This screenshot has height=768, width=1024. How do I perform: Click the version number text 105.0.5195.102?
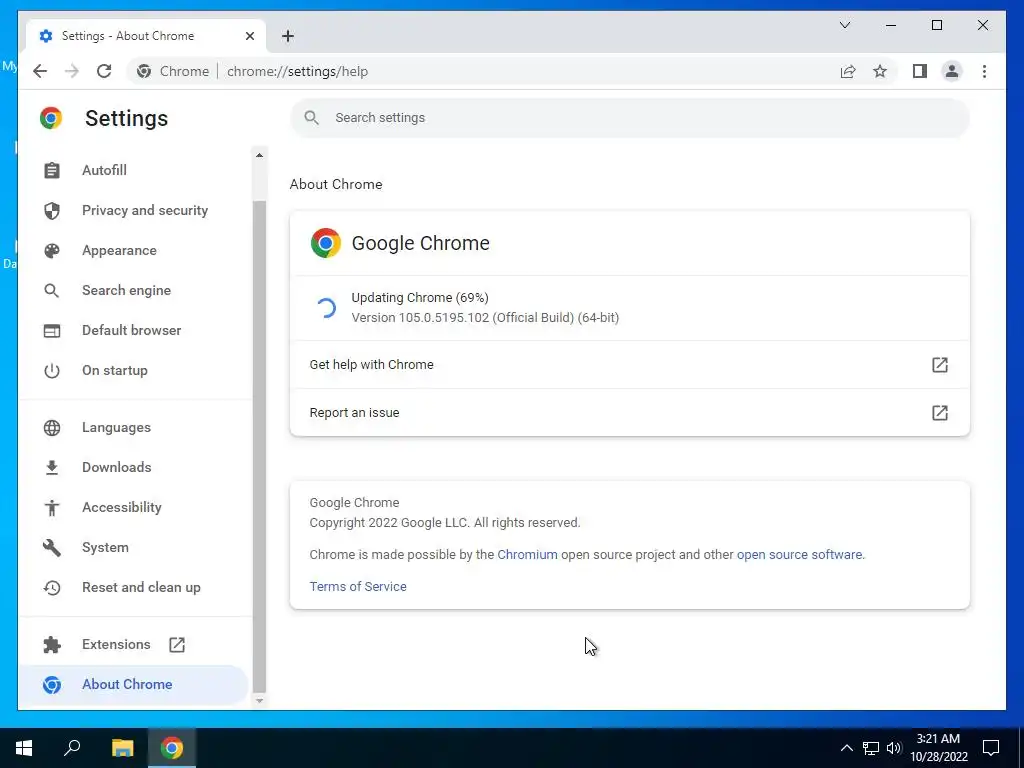443,317
